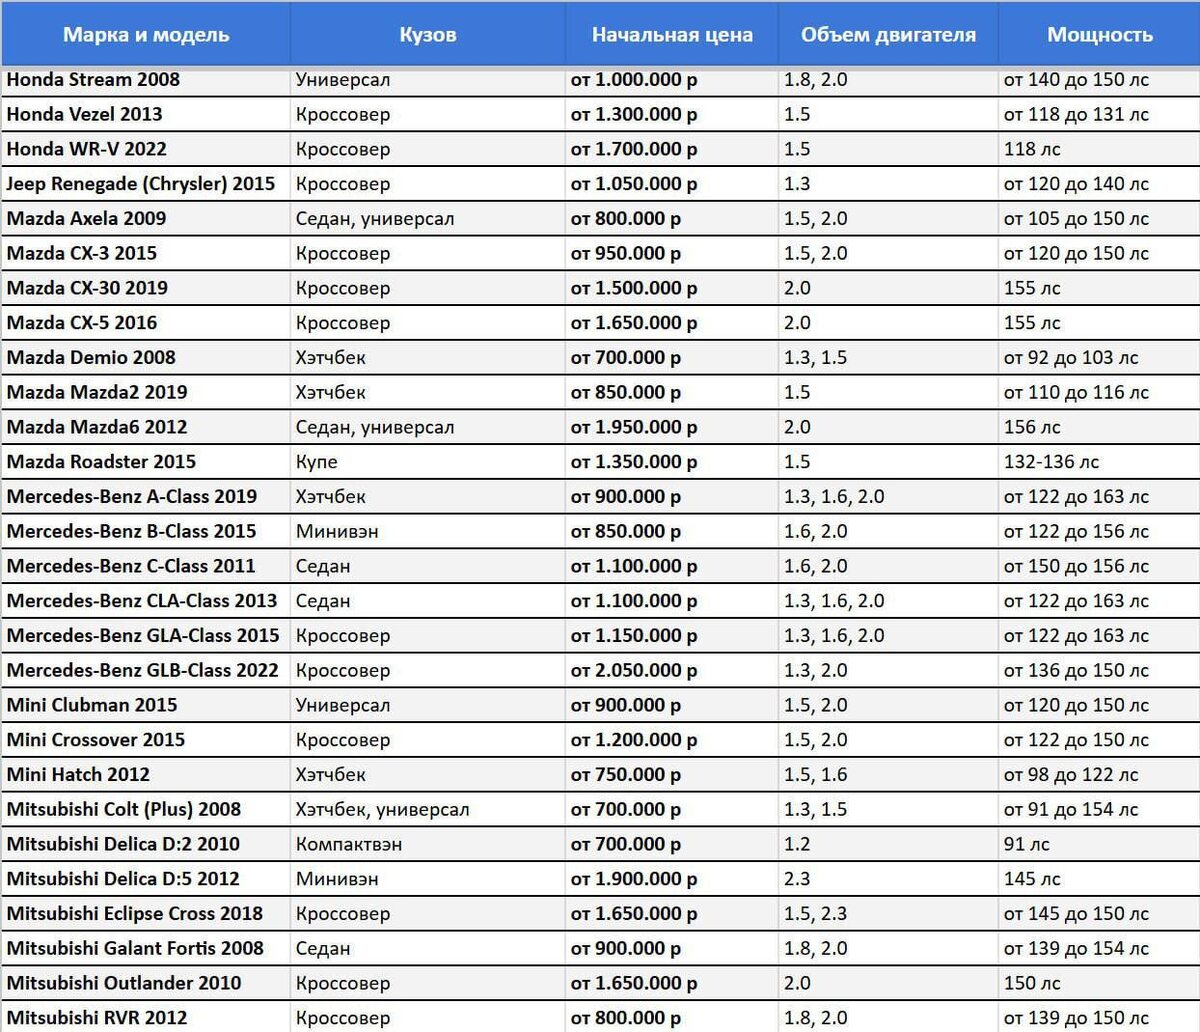This screenshot has width=1200, height=1032.
Task: Click power 'от 92 до 103 лс' for Demio
Action: coord(1099,357)
